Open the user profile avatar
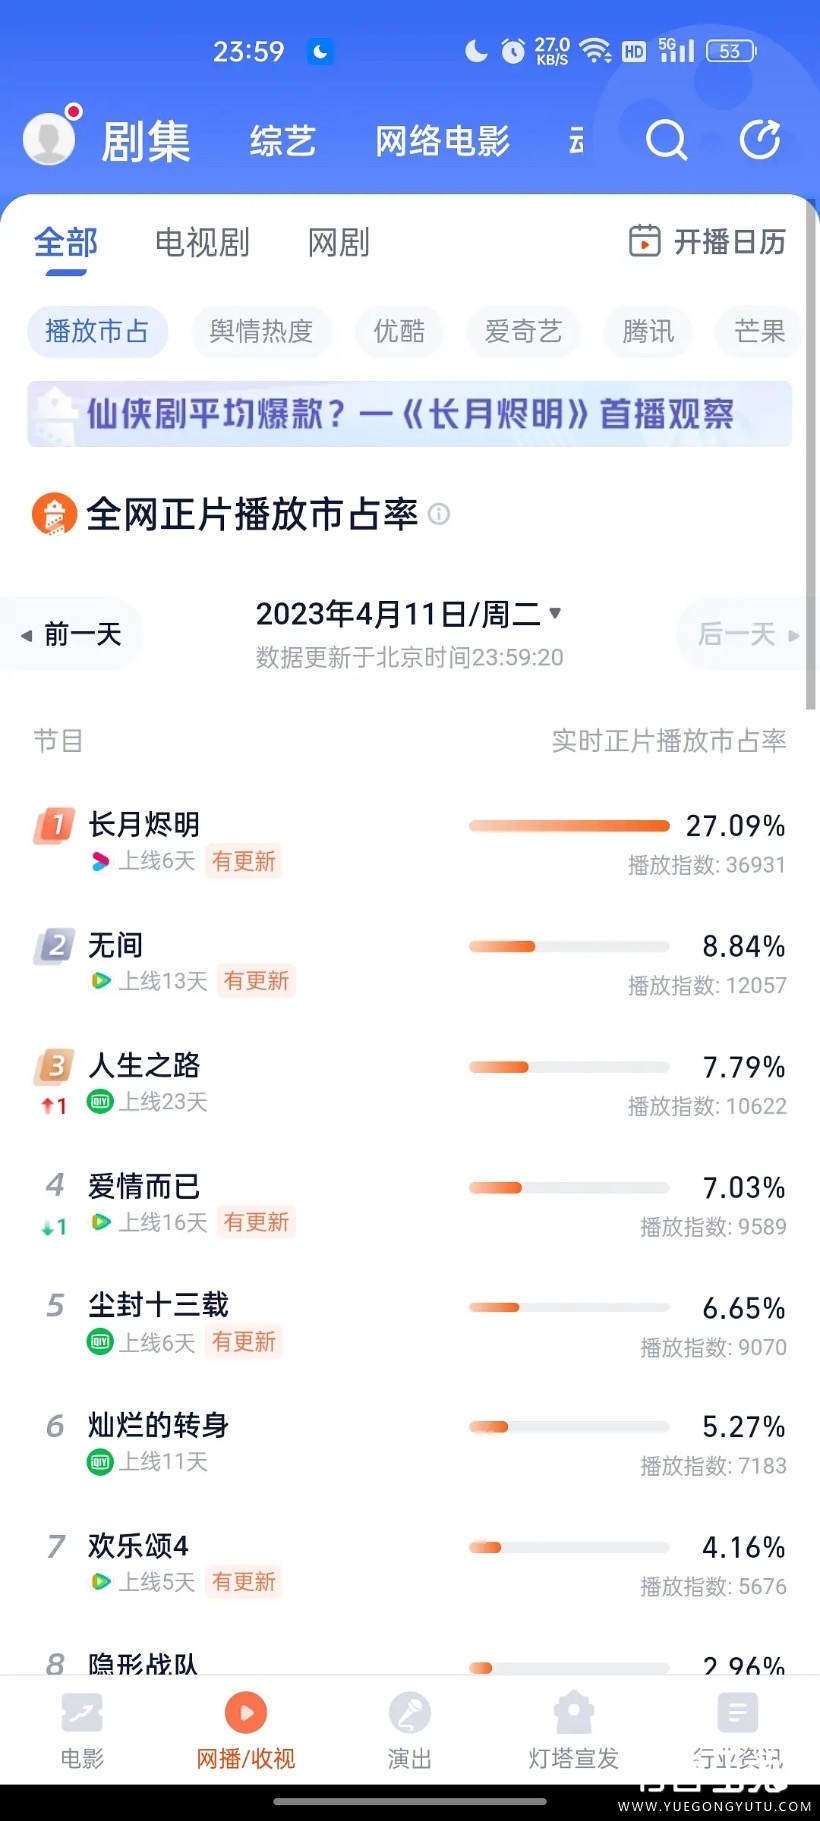This screenshot has height=1821, width=820. click(x=49, y=138)
